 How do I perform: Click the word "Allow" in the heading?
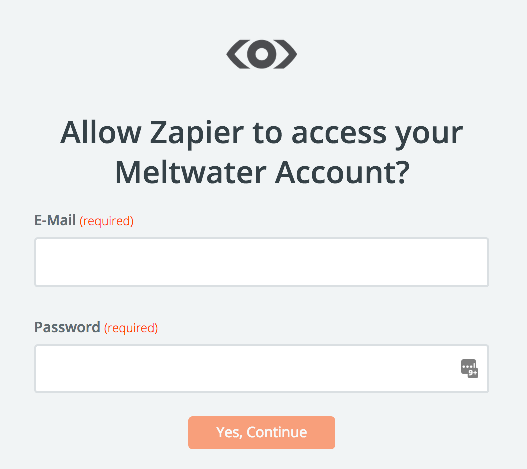click(101, 132)
